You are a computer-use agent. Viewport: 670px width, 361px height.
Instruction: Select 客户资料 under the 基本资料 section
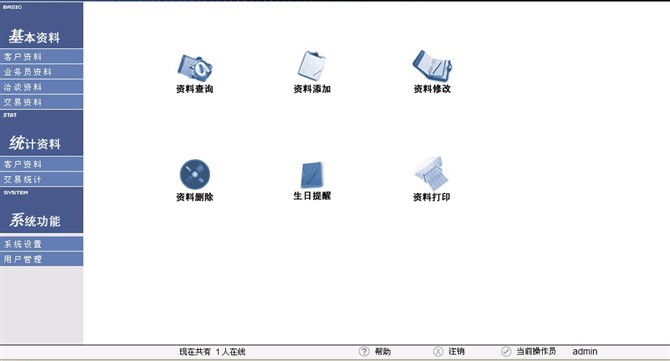(x=41, y=56)
